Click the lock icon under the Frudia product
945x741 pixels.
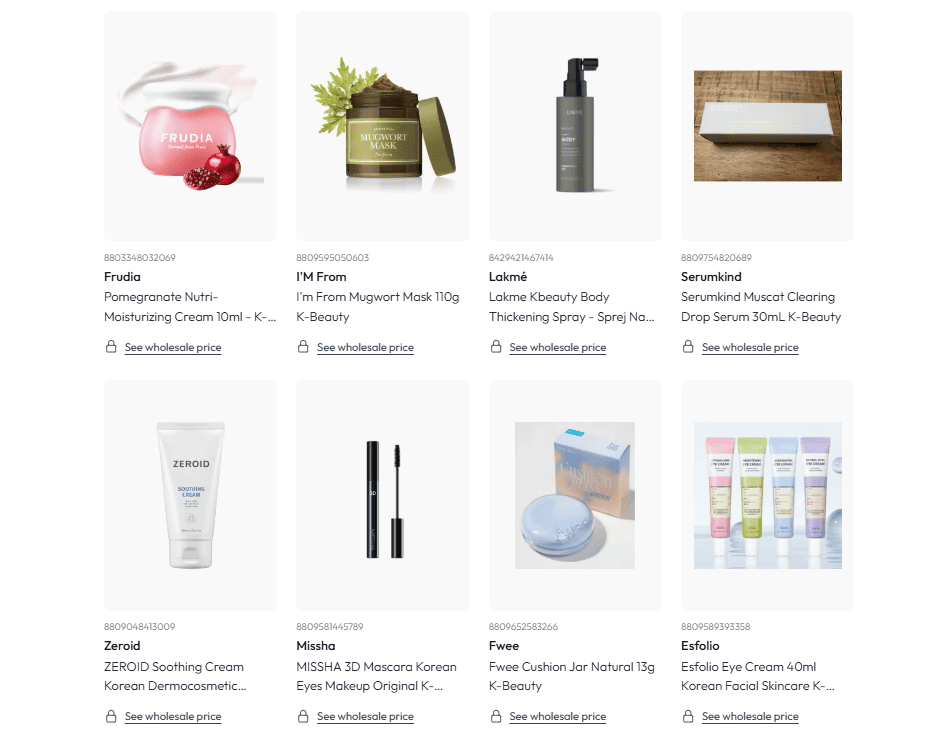coord(111,347)
